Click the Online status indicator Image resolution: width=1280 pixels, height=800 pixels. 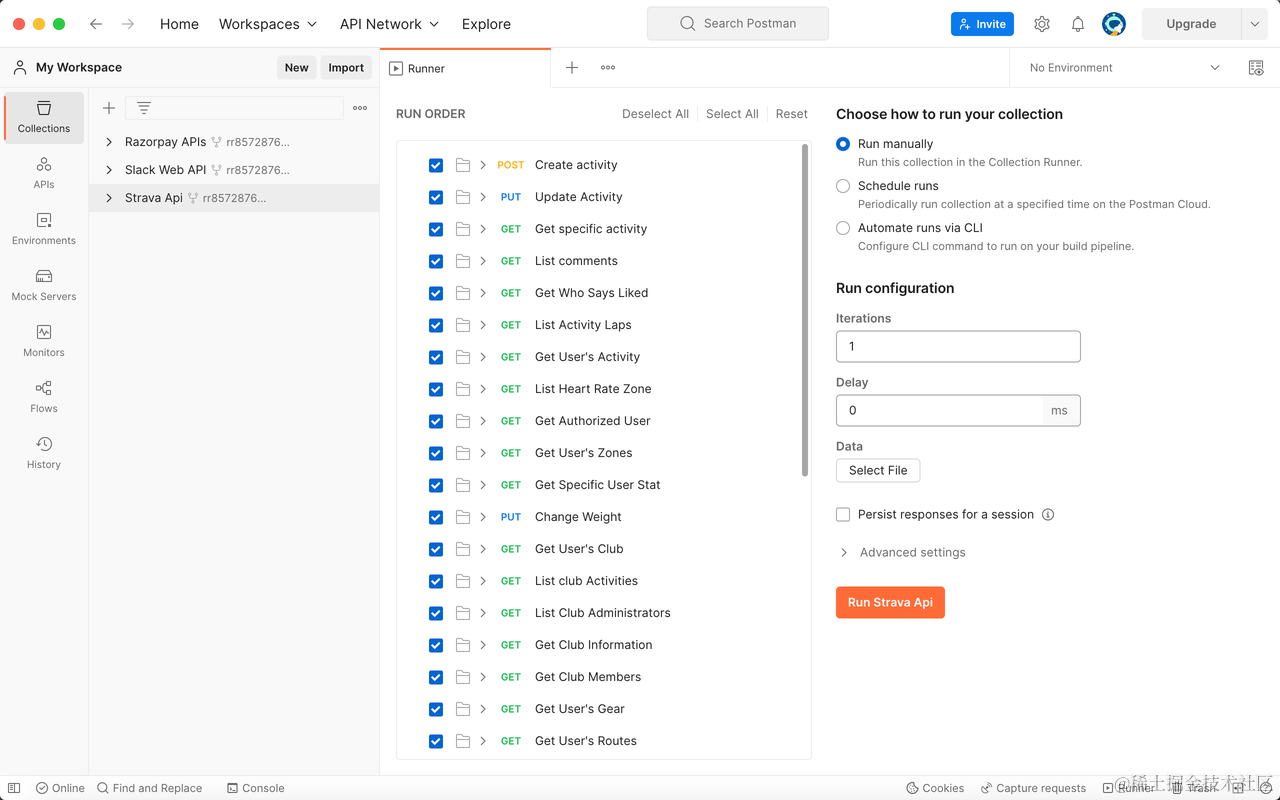[x=60, y=788]
